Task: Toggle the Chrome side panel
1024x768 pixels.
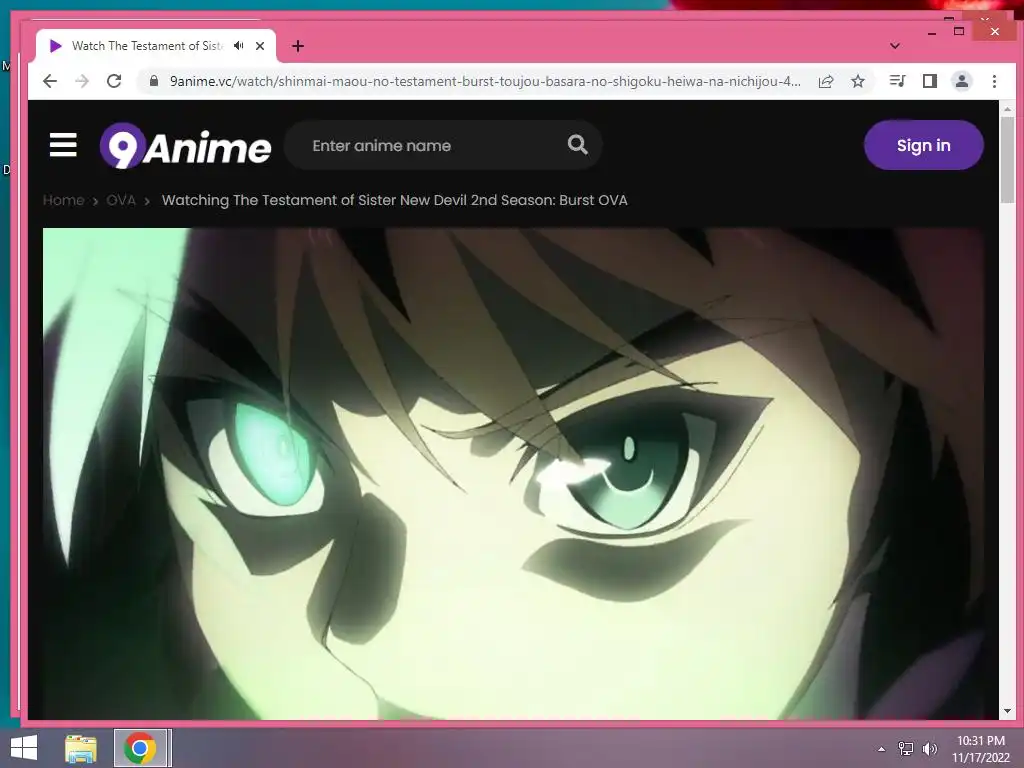Action: (x=930, y=81)
